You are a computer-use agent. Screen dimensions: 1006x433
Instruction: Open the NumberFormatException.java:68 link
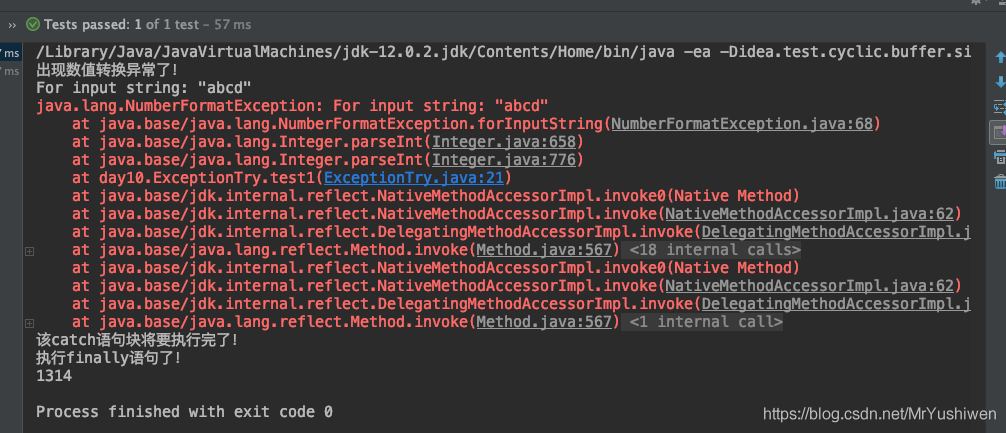tap(742, 124)
